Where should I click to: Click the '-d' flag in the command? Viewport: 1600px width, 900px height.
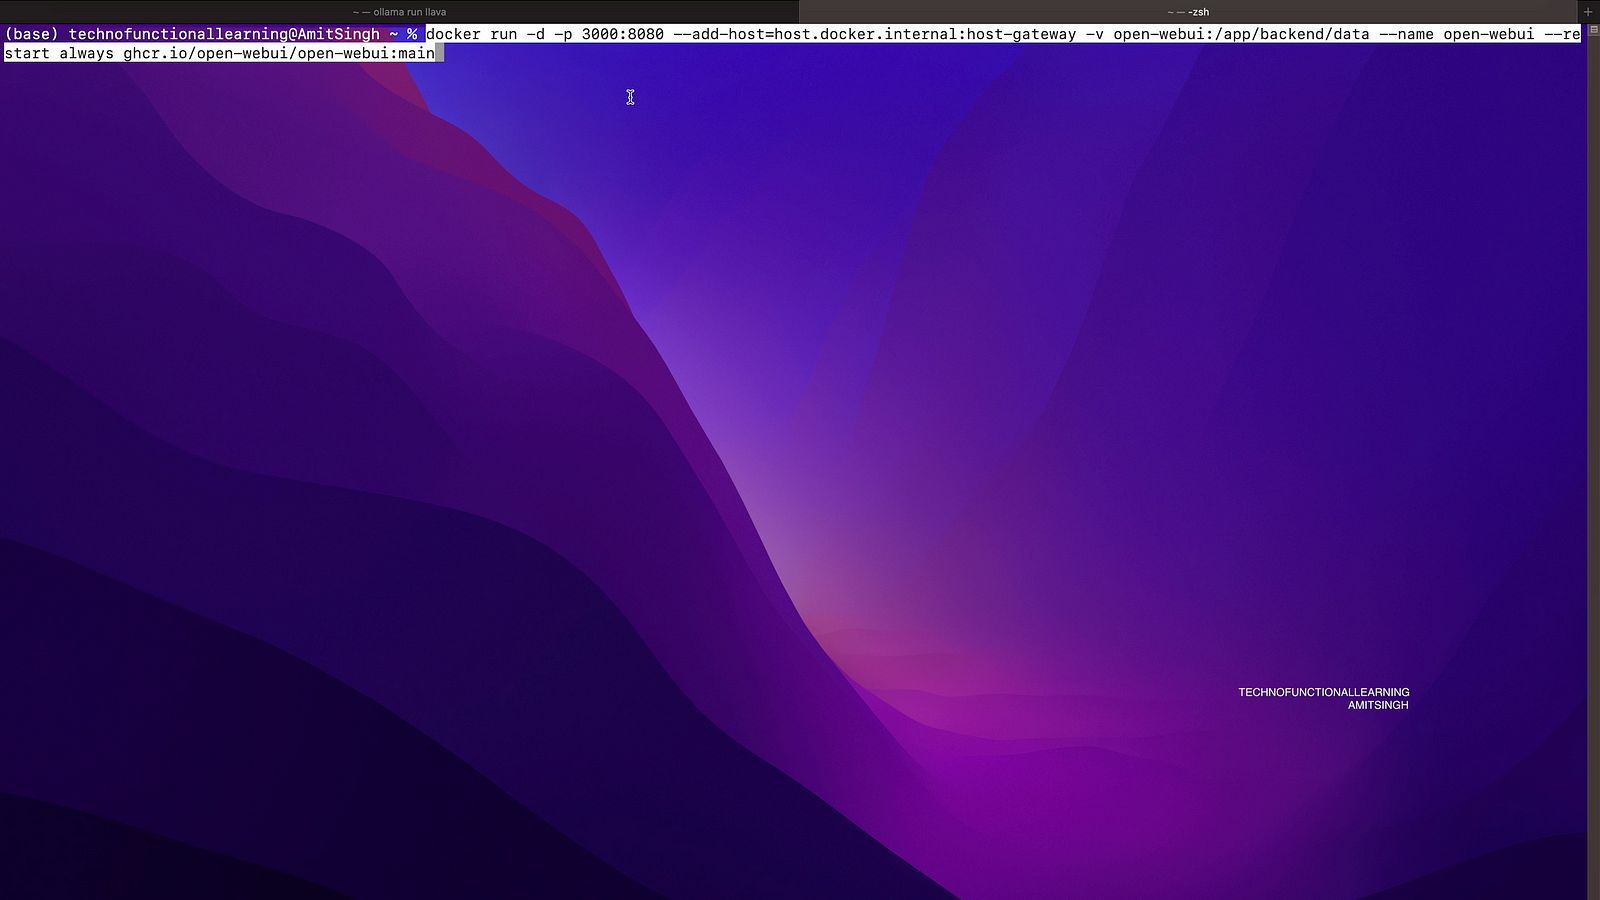pyautogui.click(x=535, y=34)
